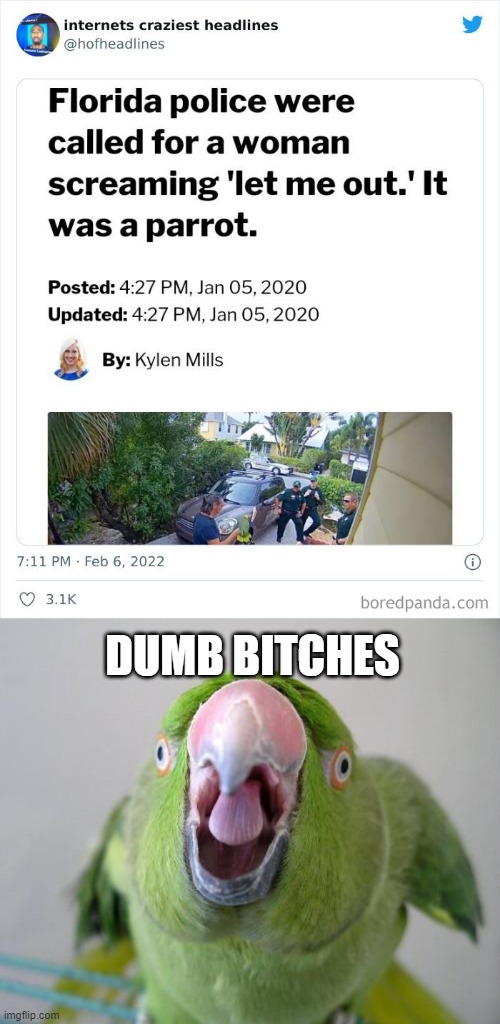Open the tweet info icon
This screenshot has width=500, height=1024.
(473, 562)
